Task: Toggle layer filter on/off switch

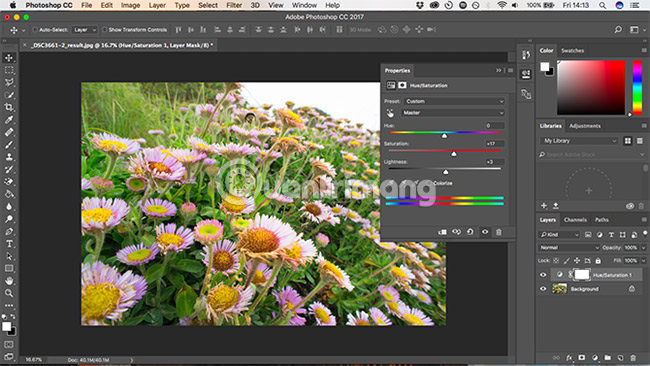Action: pyautogui.click(x=645, y=233)
